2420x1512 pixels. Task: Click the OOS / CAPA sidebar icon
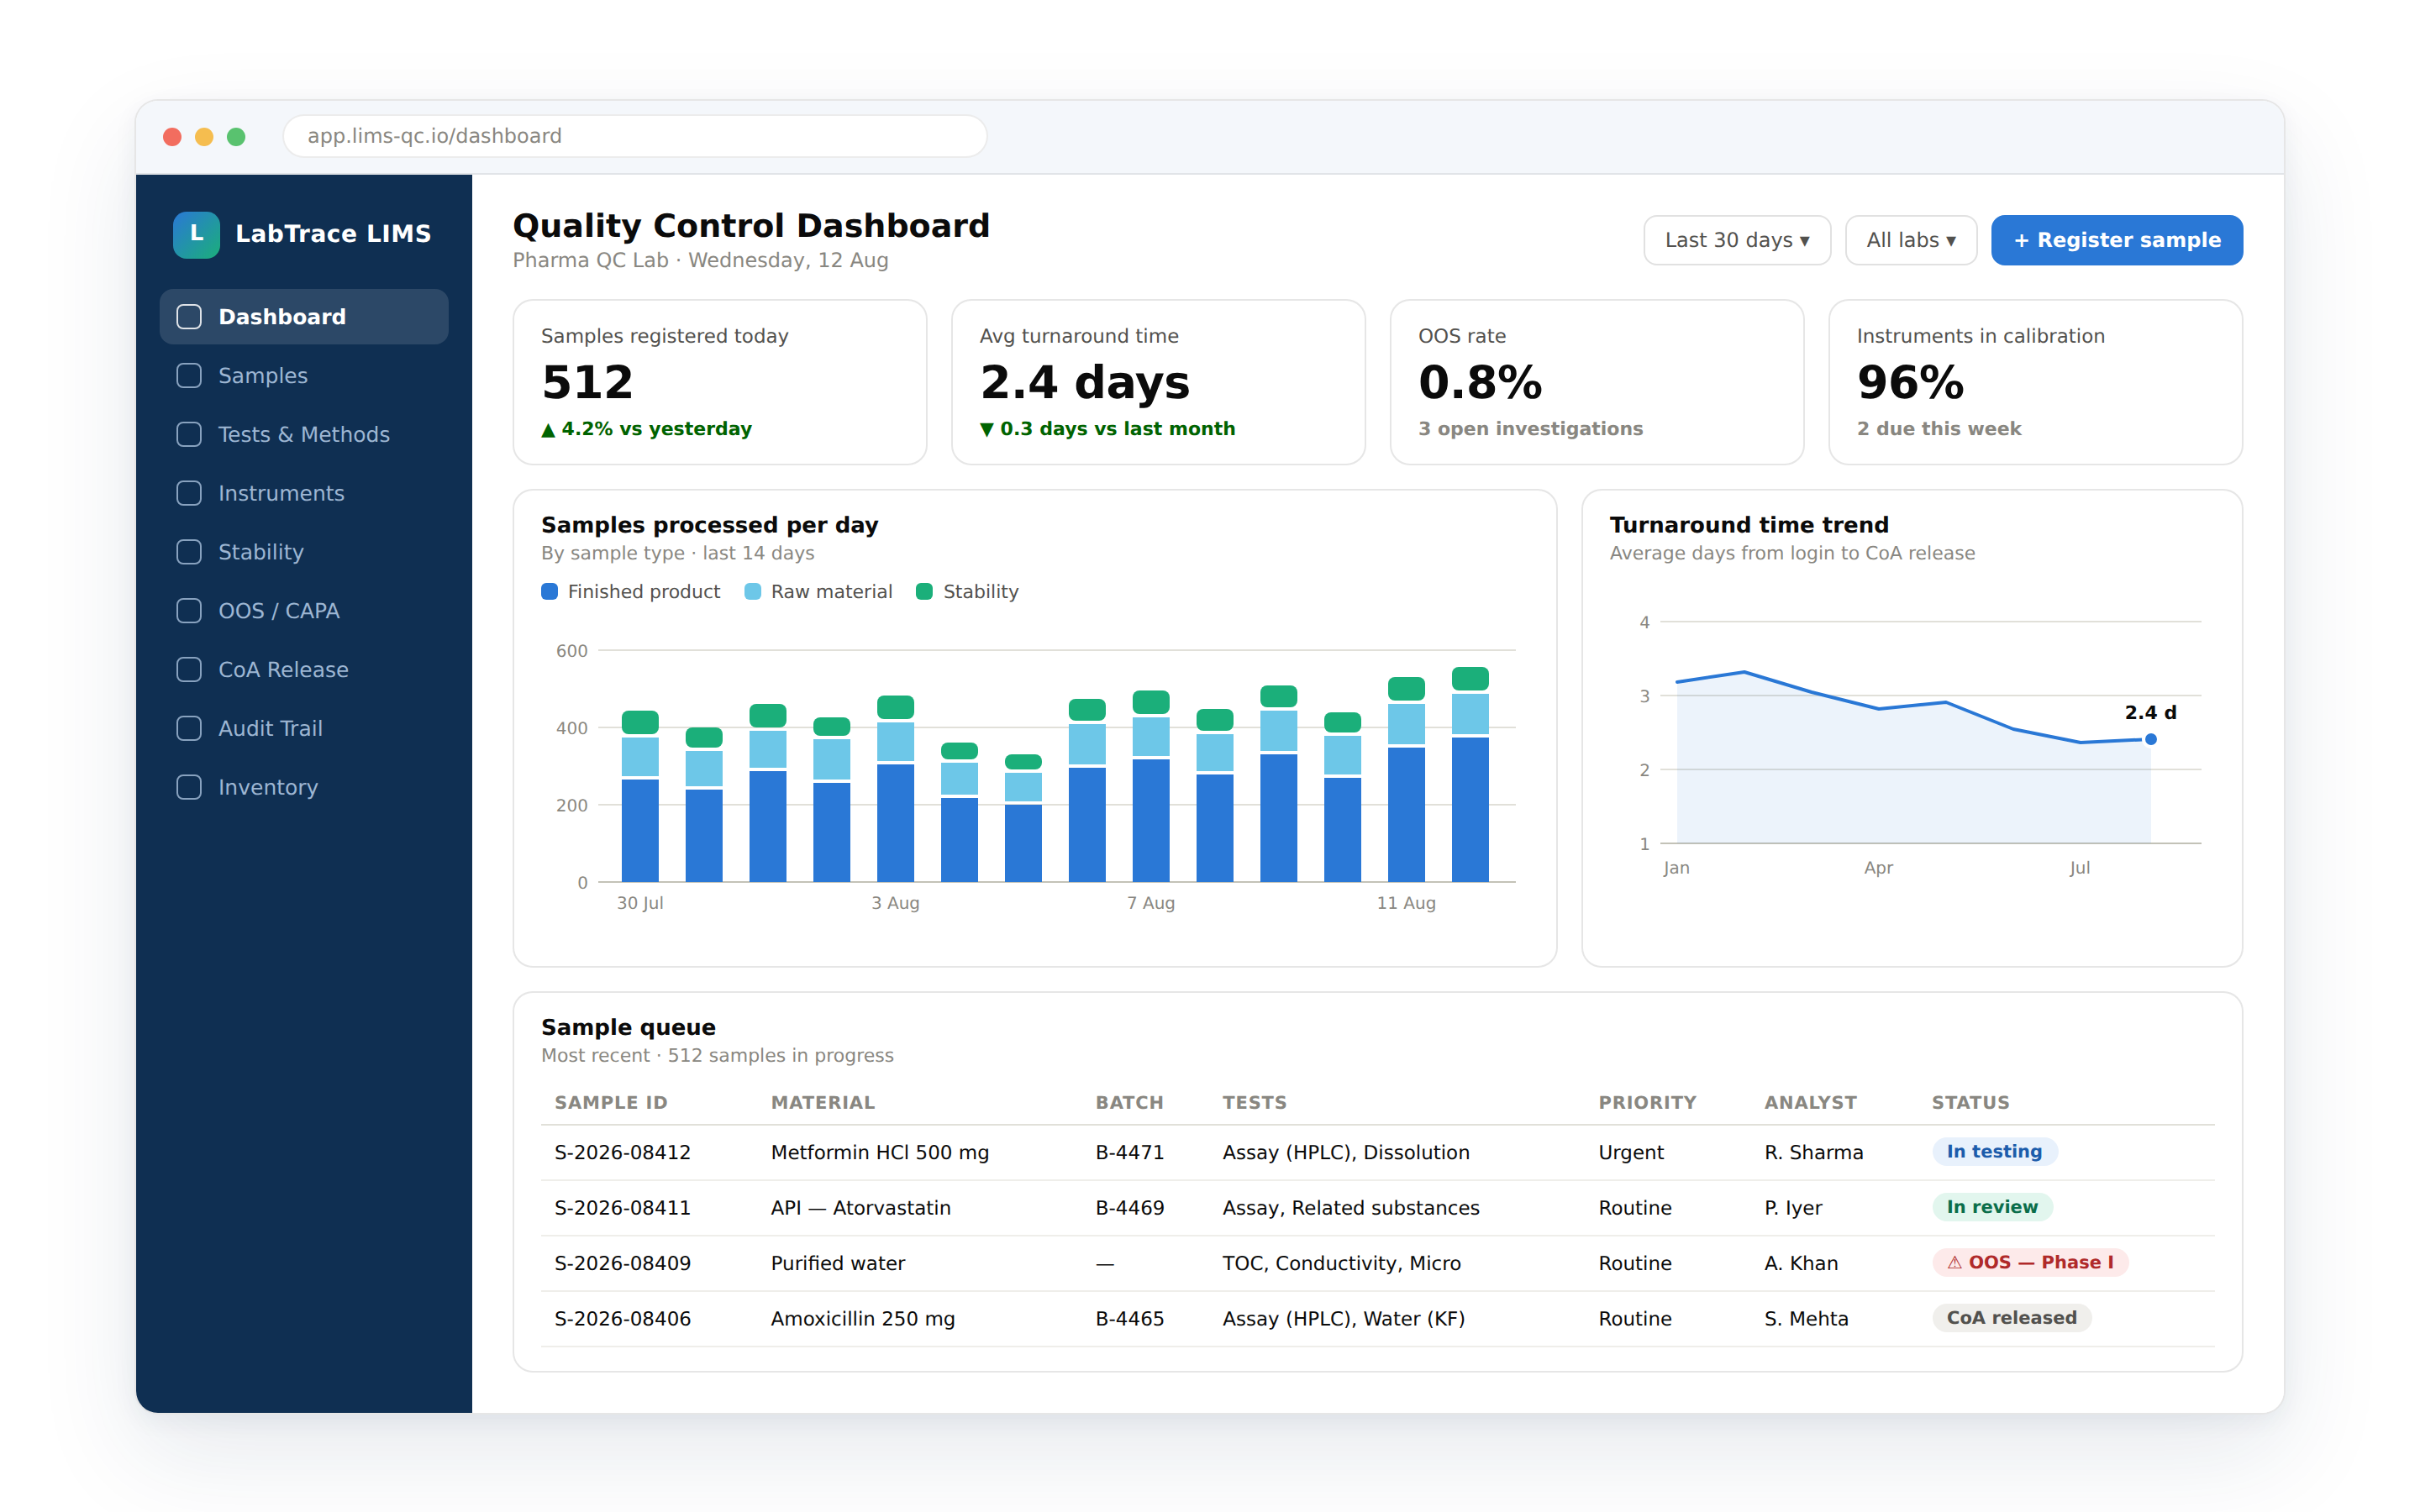pyautogui.click(x=189, y=611)
